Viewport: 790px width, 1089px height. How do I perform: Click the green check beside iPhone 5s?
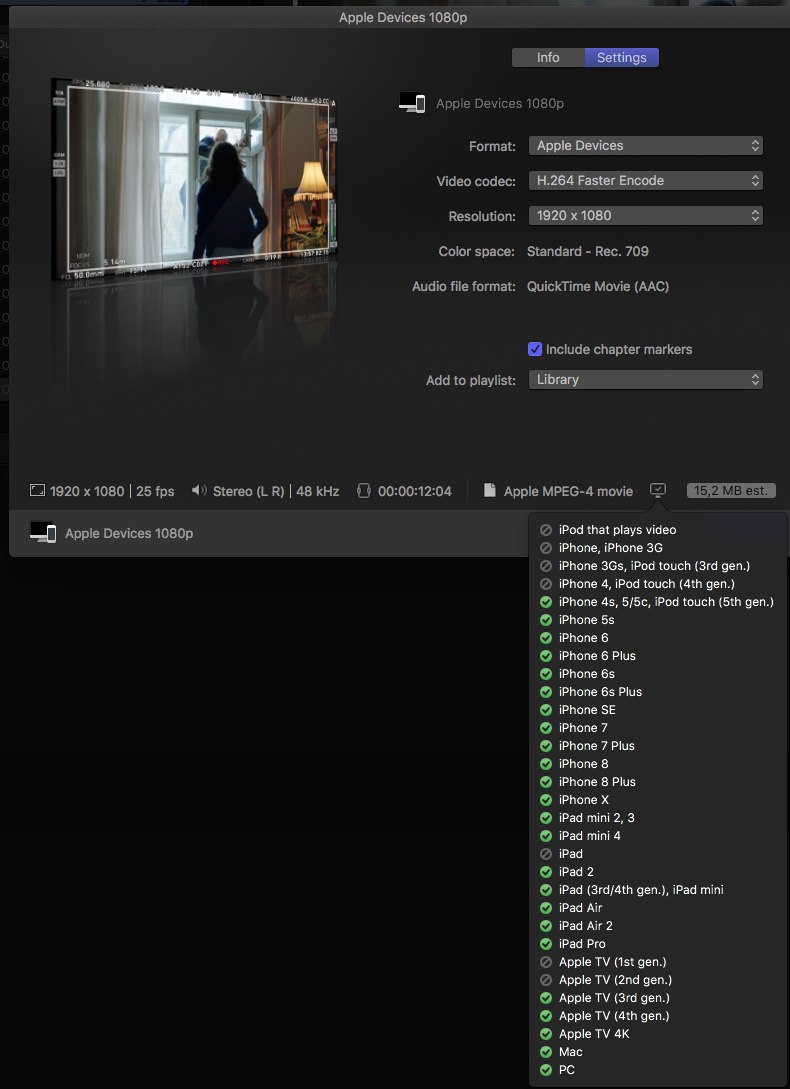click(x=546, y=620)
